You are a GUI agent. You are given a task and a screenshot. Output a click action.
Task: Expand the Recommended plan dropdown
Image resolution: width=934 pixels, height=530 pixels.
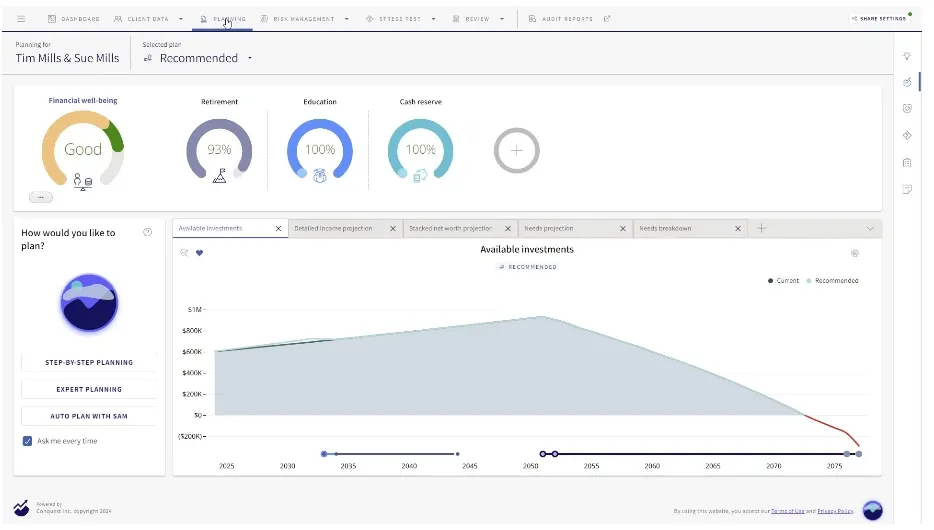tap(250, 58)
